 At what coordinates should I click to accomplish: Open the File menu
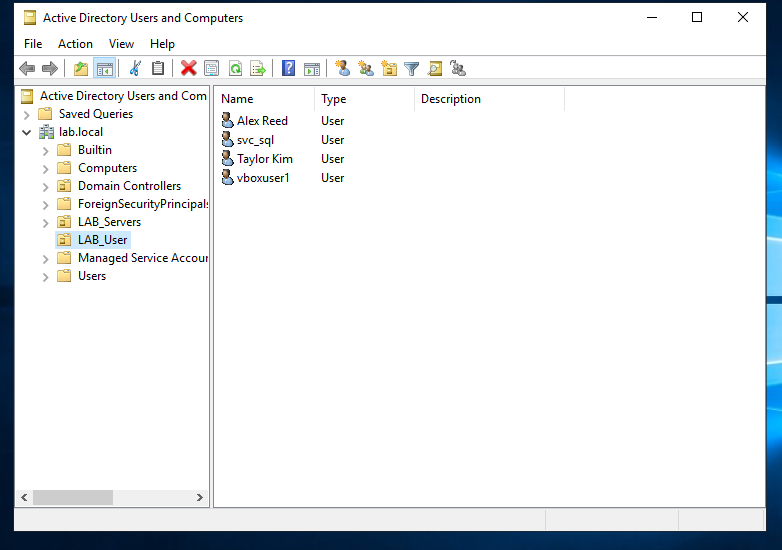pos(33,44)
